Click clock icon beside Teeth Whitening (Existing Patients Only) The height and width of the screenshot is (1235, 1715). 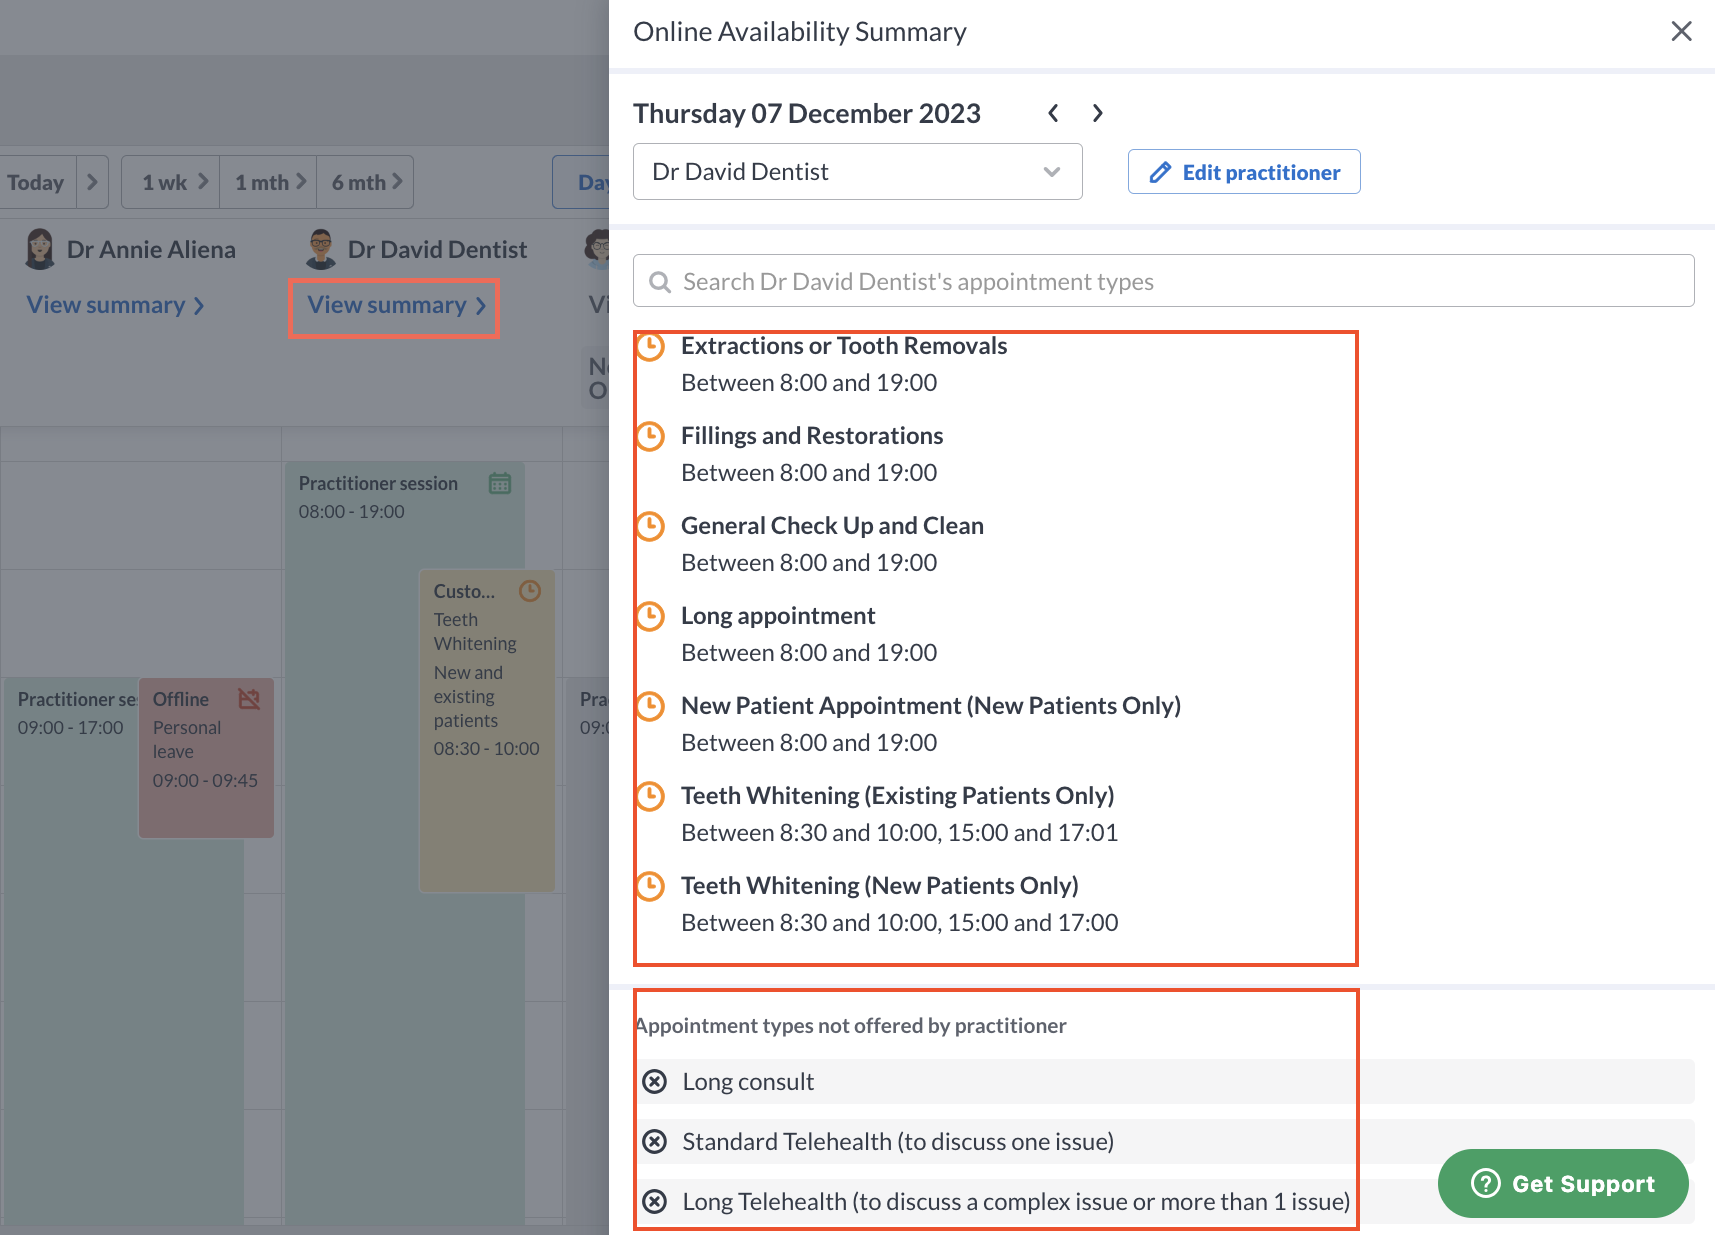pos(650,796)
